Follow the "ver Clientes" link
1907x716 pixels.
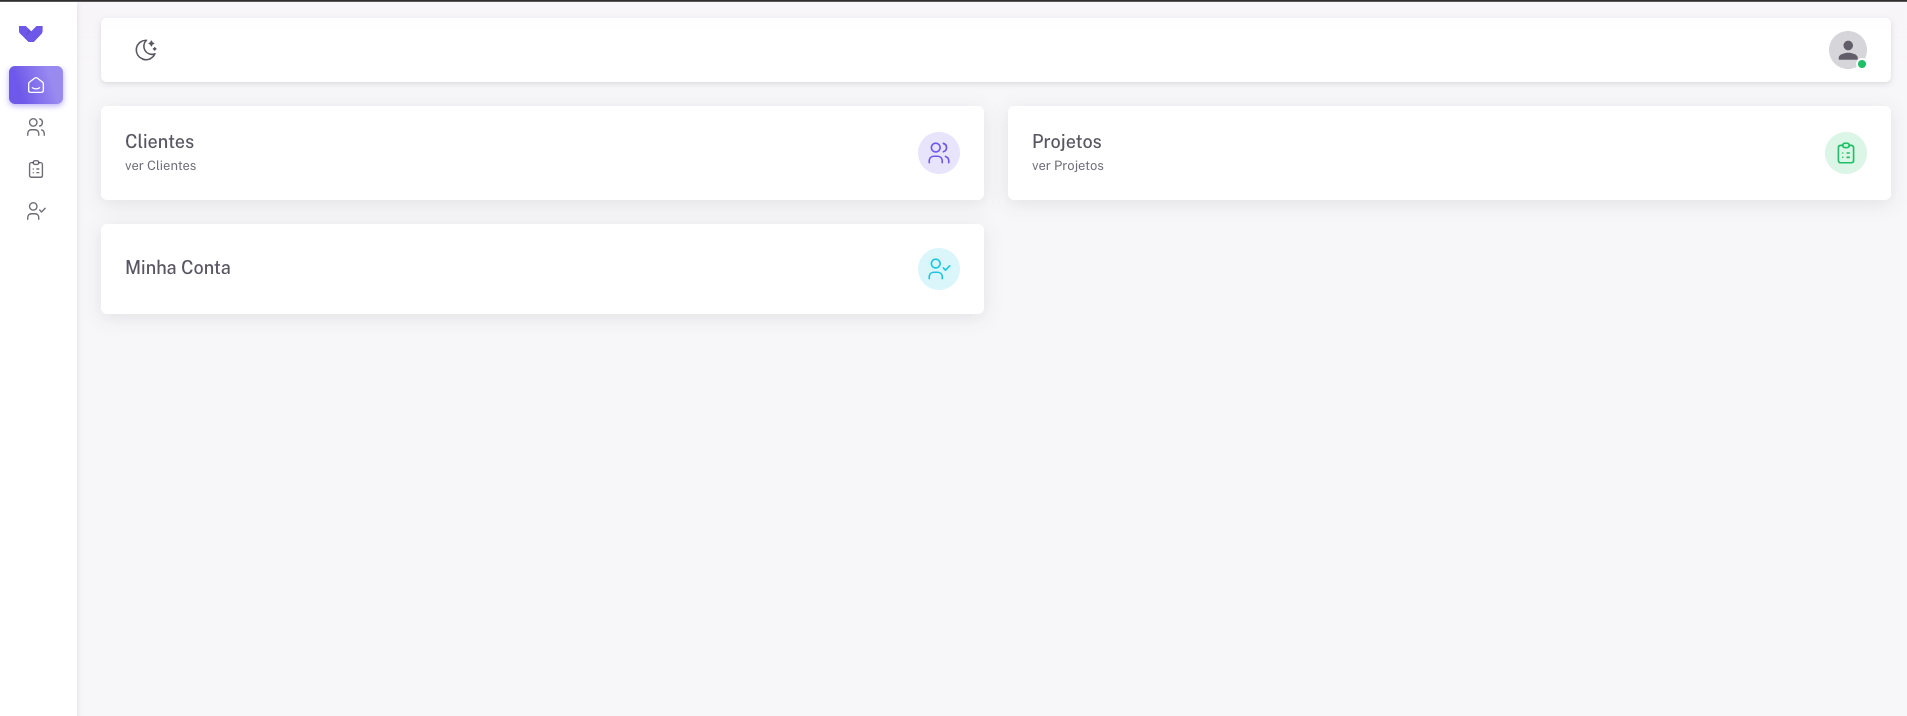161,166
